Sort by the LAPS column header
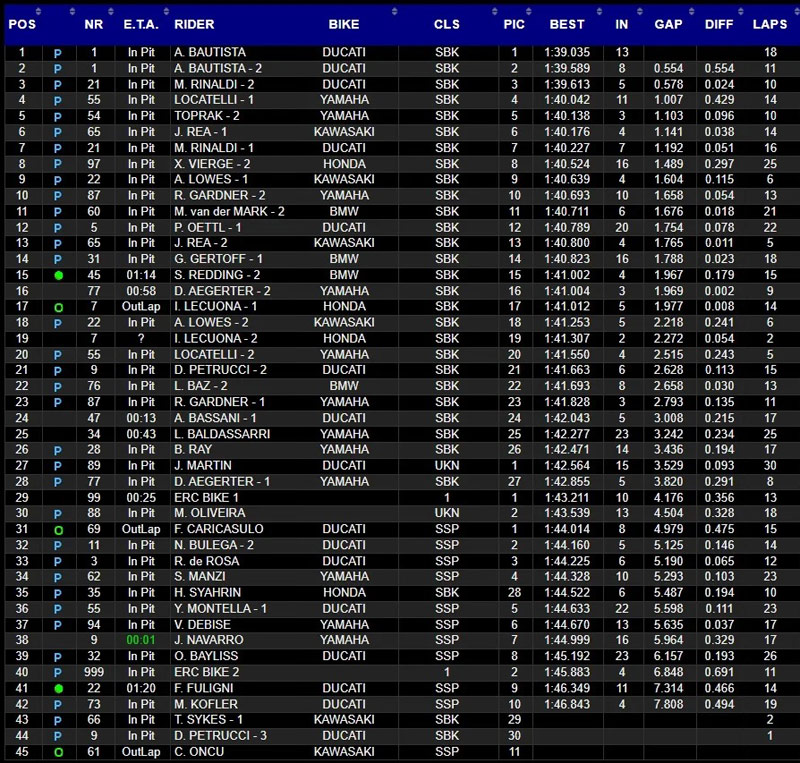Screen dimensions: 800x763 tap(770, 24)
